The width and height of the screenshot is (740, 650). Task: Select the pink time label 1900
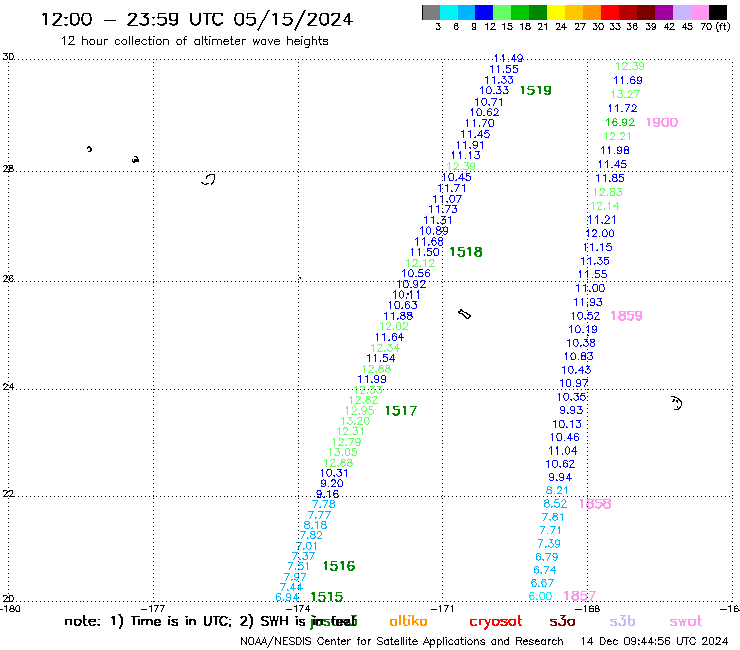click(662, 123)
